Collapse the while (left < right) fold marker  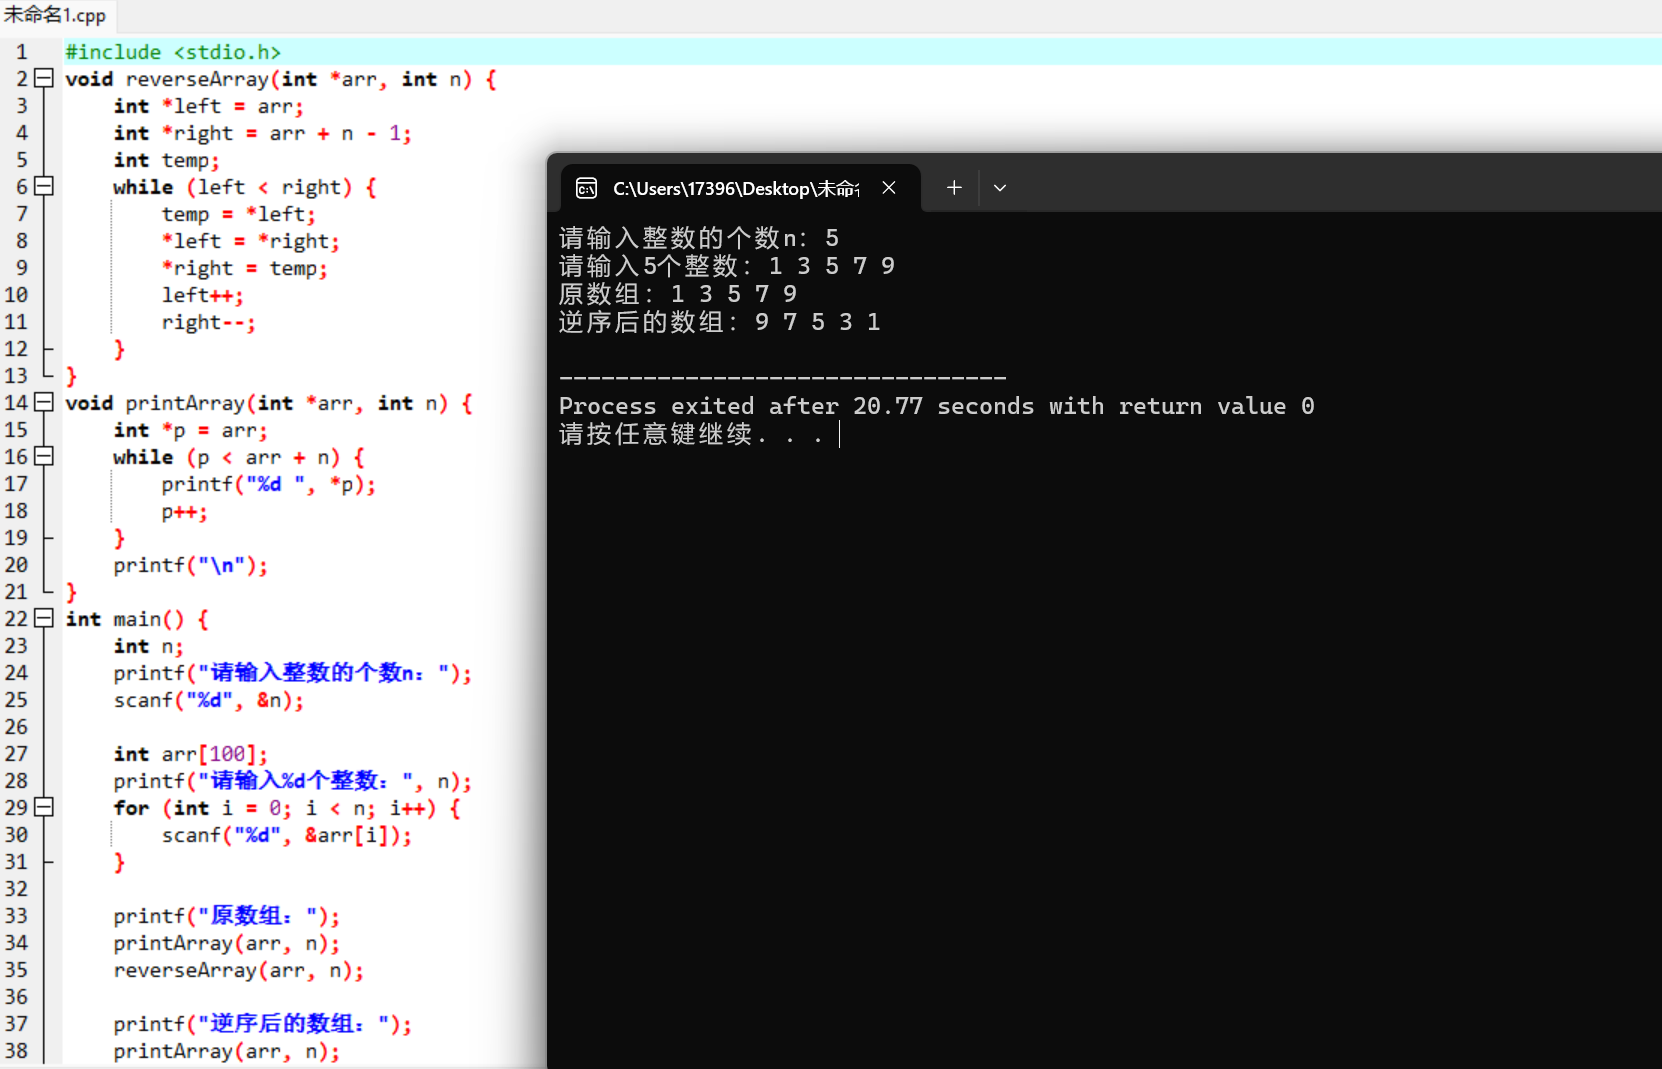pos(43,186)
